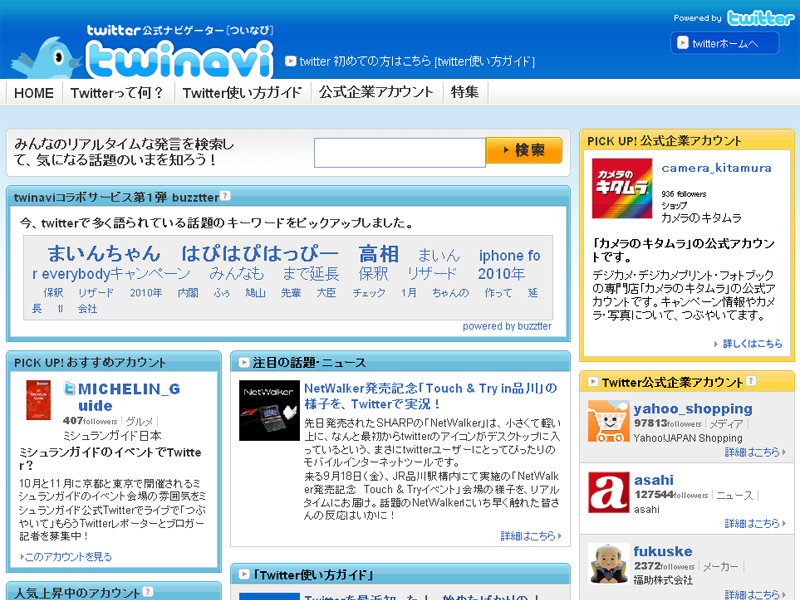Click the blue bird mascot icon

point(47,57)
